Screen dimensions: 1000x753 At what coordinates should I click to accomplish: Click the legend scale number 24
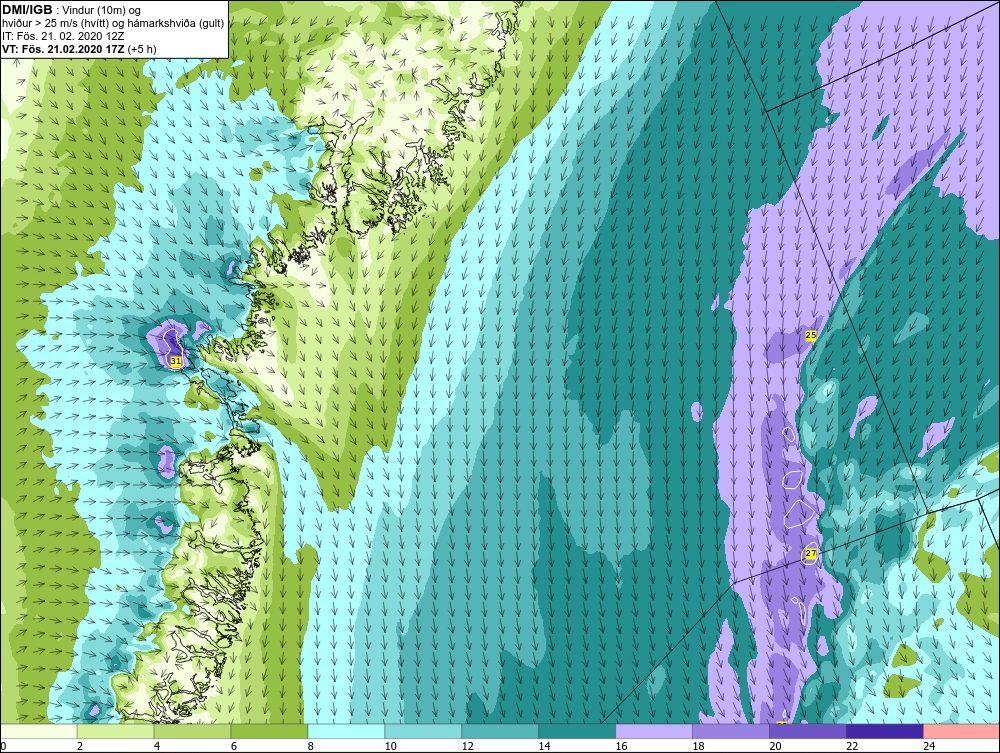tap(929, 746)
